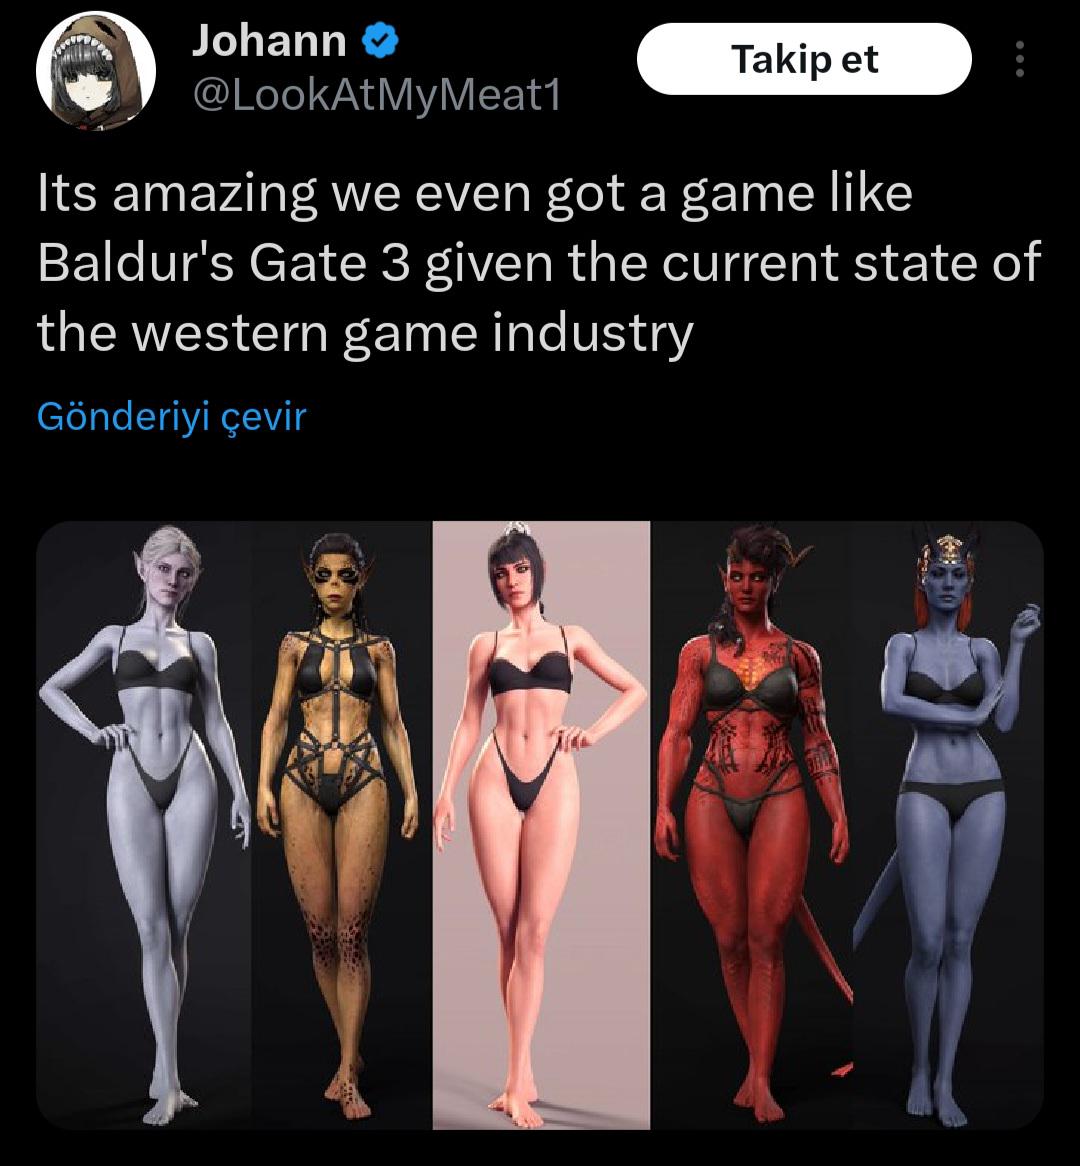Click the display name Johann
Image resolution: width=1080 pixels, height=1166 pixels.
(x=269, y=40)
